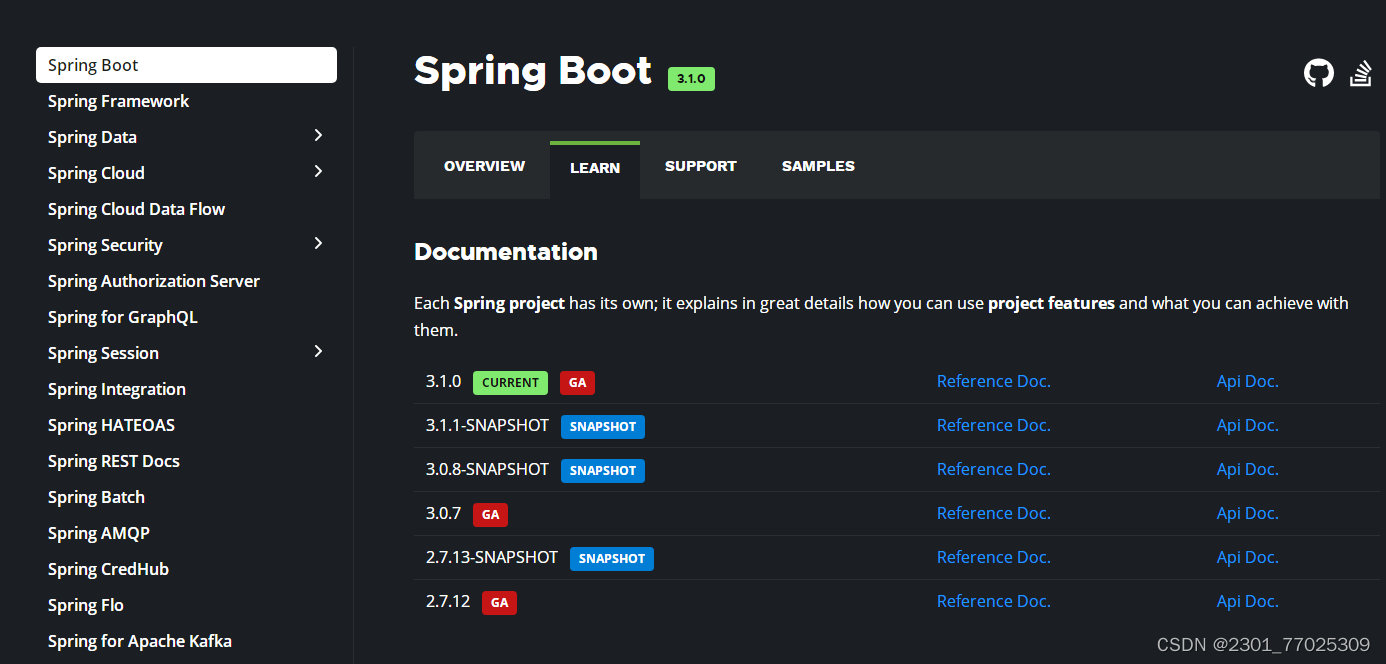Screen dimensions: 1386x664
Task: Click the SNAPSHOT badge beside 3.0.8-SNAPSHOT
Action: coord(603,470)
